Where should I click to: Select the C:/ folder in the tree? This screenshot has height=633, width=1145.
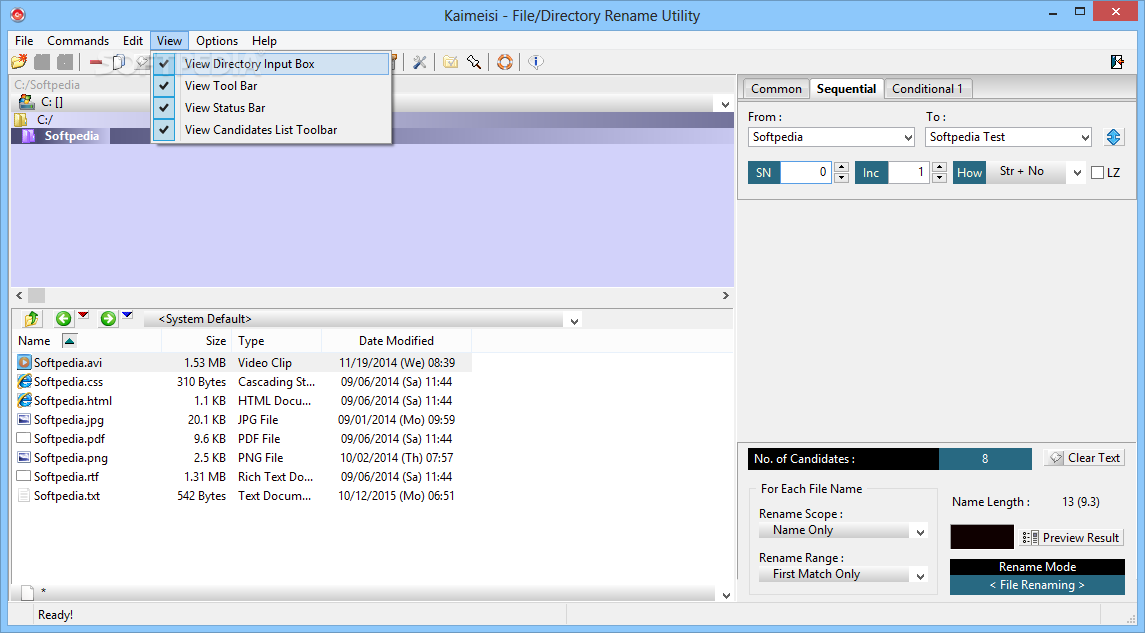pos(45,119)
